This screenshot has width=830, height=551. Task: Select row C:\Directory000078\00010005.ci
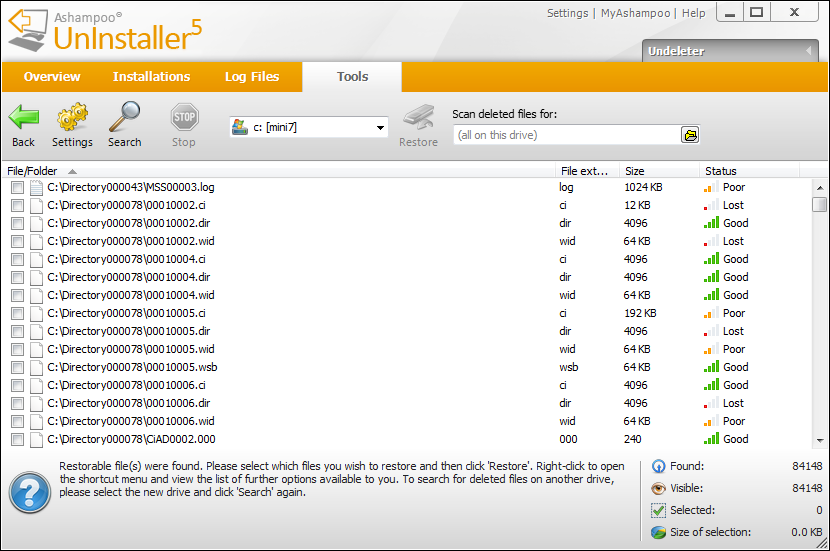pyautogui.click(x=408, y=313)
